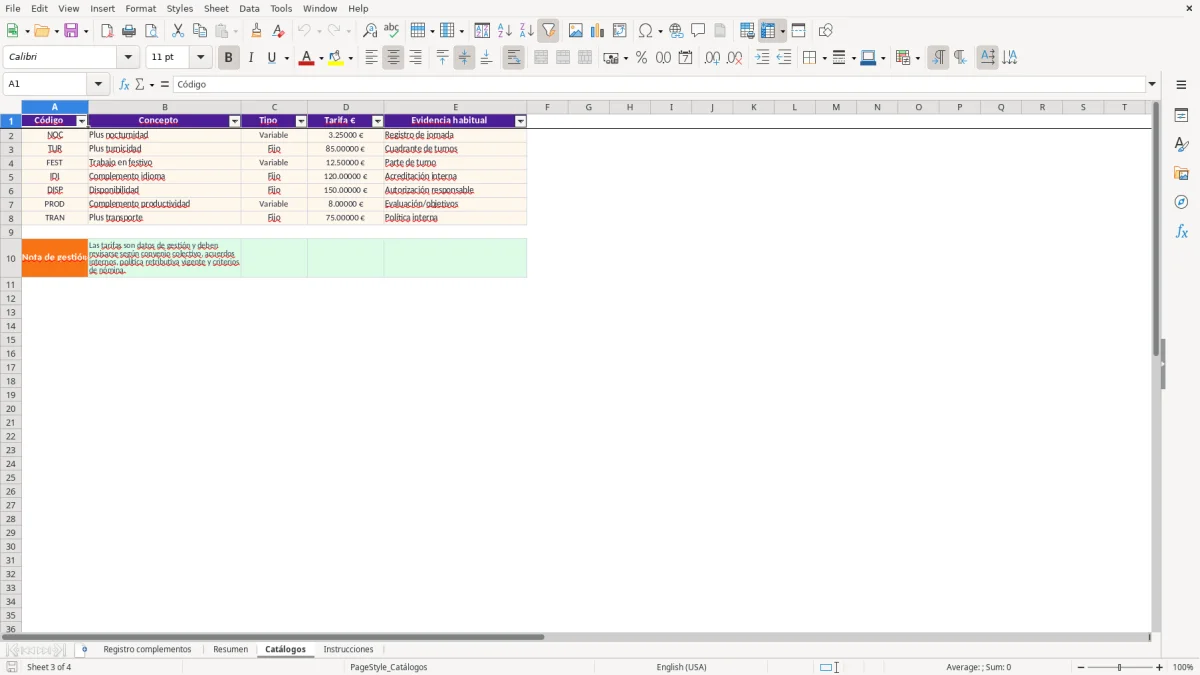This screenshot has height=675, width=1200.
Task: Select cell Plus nocturnidad
Action: [x=164, y=135]
